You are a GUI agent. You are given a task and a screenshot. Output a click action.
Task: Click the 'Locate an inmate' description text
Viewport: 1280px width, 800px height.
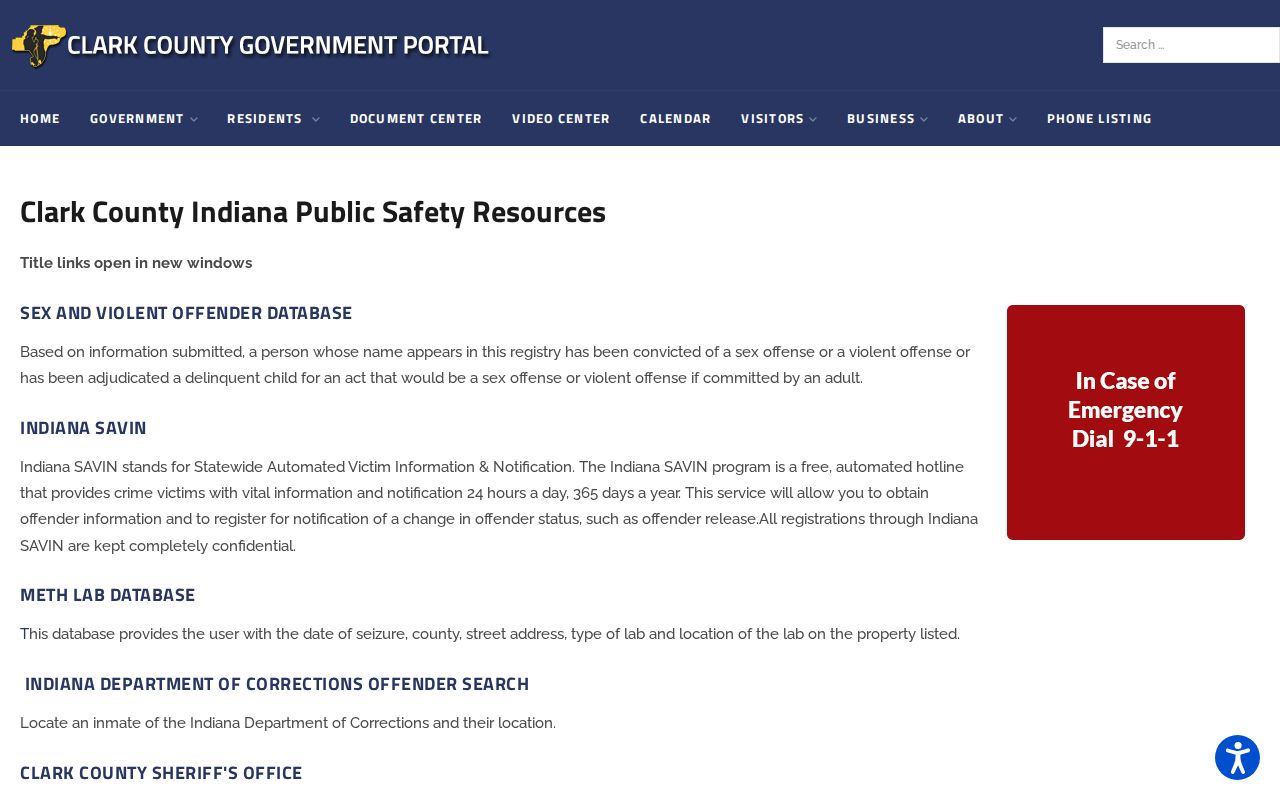click(x=288, y=723)
